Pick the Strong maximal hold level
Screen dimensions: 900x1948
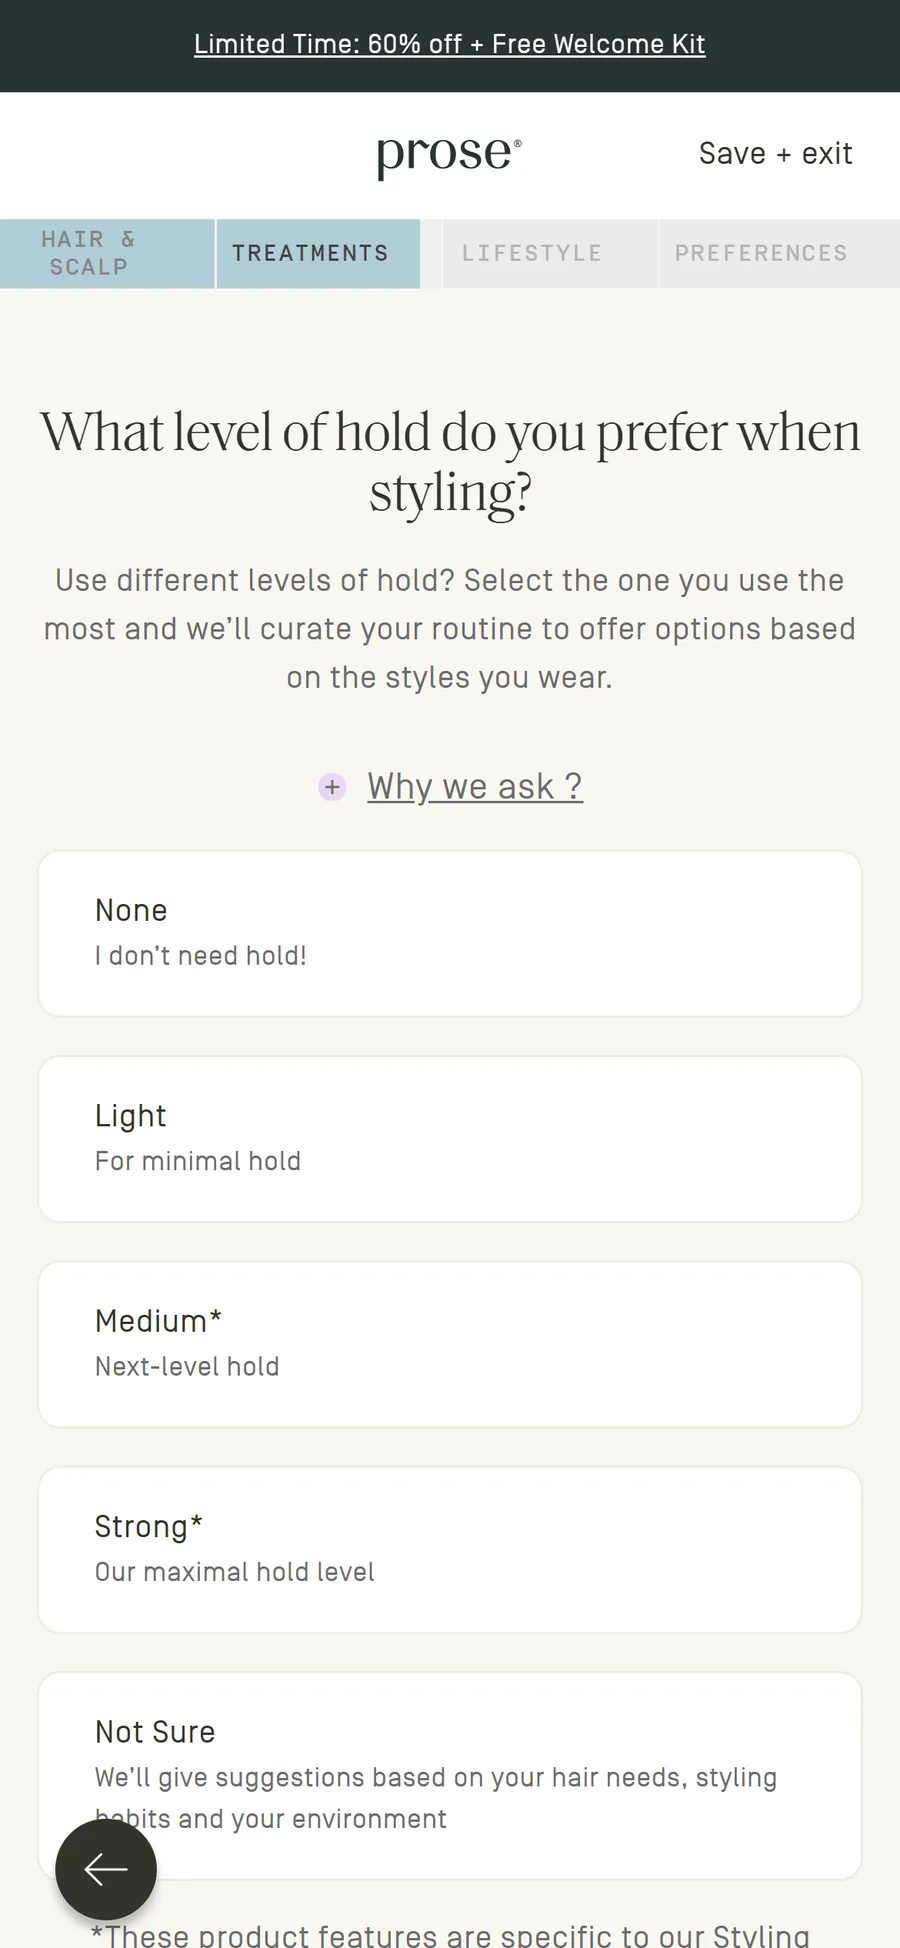click(x=450, y=1550)
